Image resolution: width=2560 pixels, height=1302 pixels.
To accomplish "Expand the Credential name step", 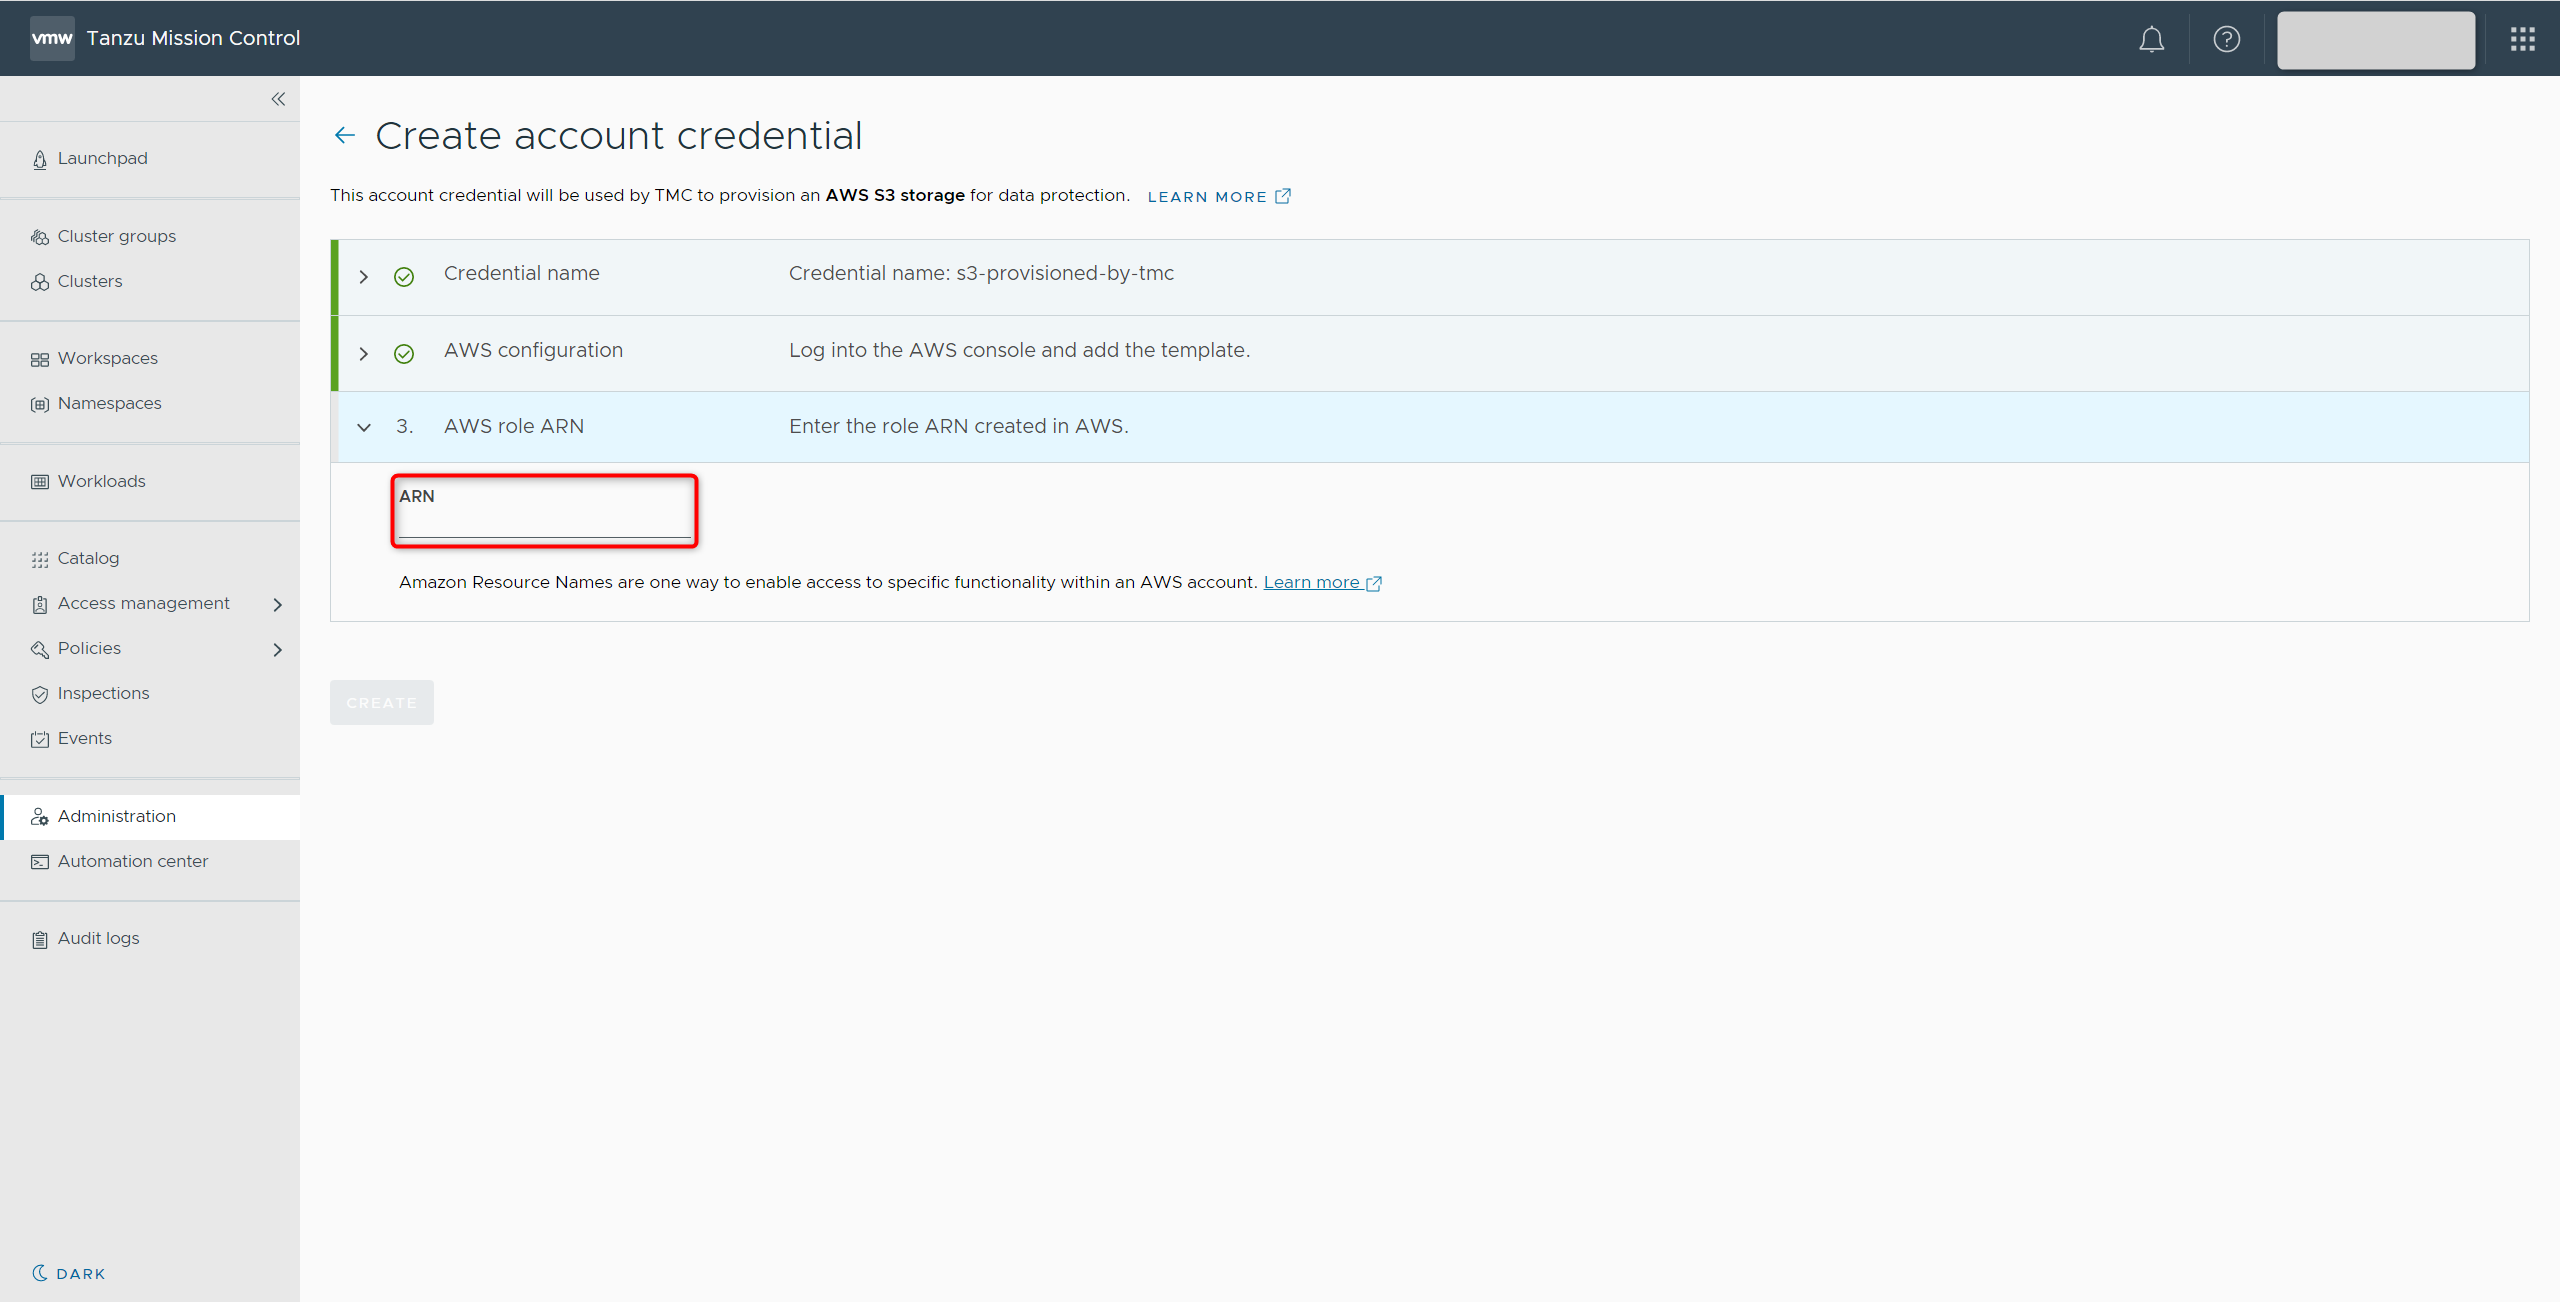I will tap(364, 277).
